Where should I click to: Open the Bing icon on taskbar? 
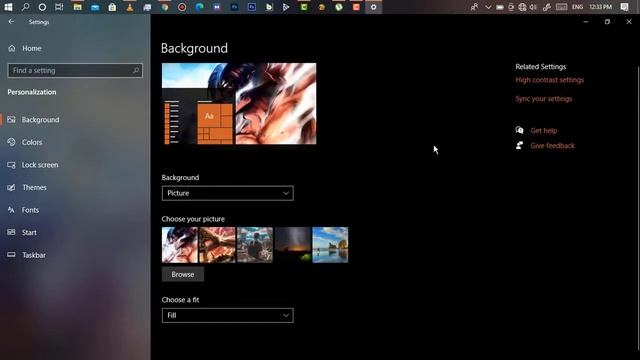pos(269,7)
